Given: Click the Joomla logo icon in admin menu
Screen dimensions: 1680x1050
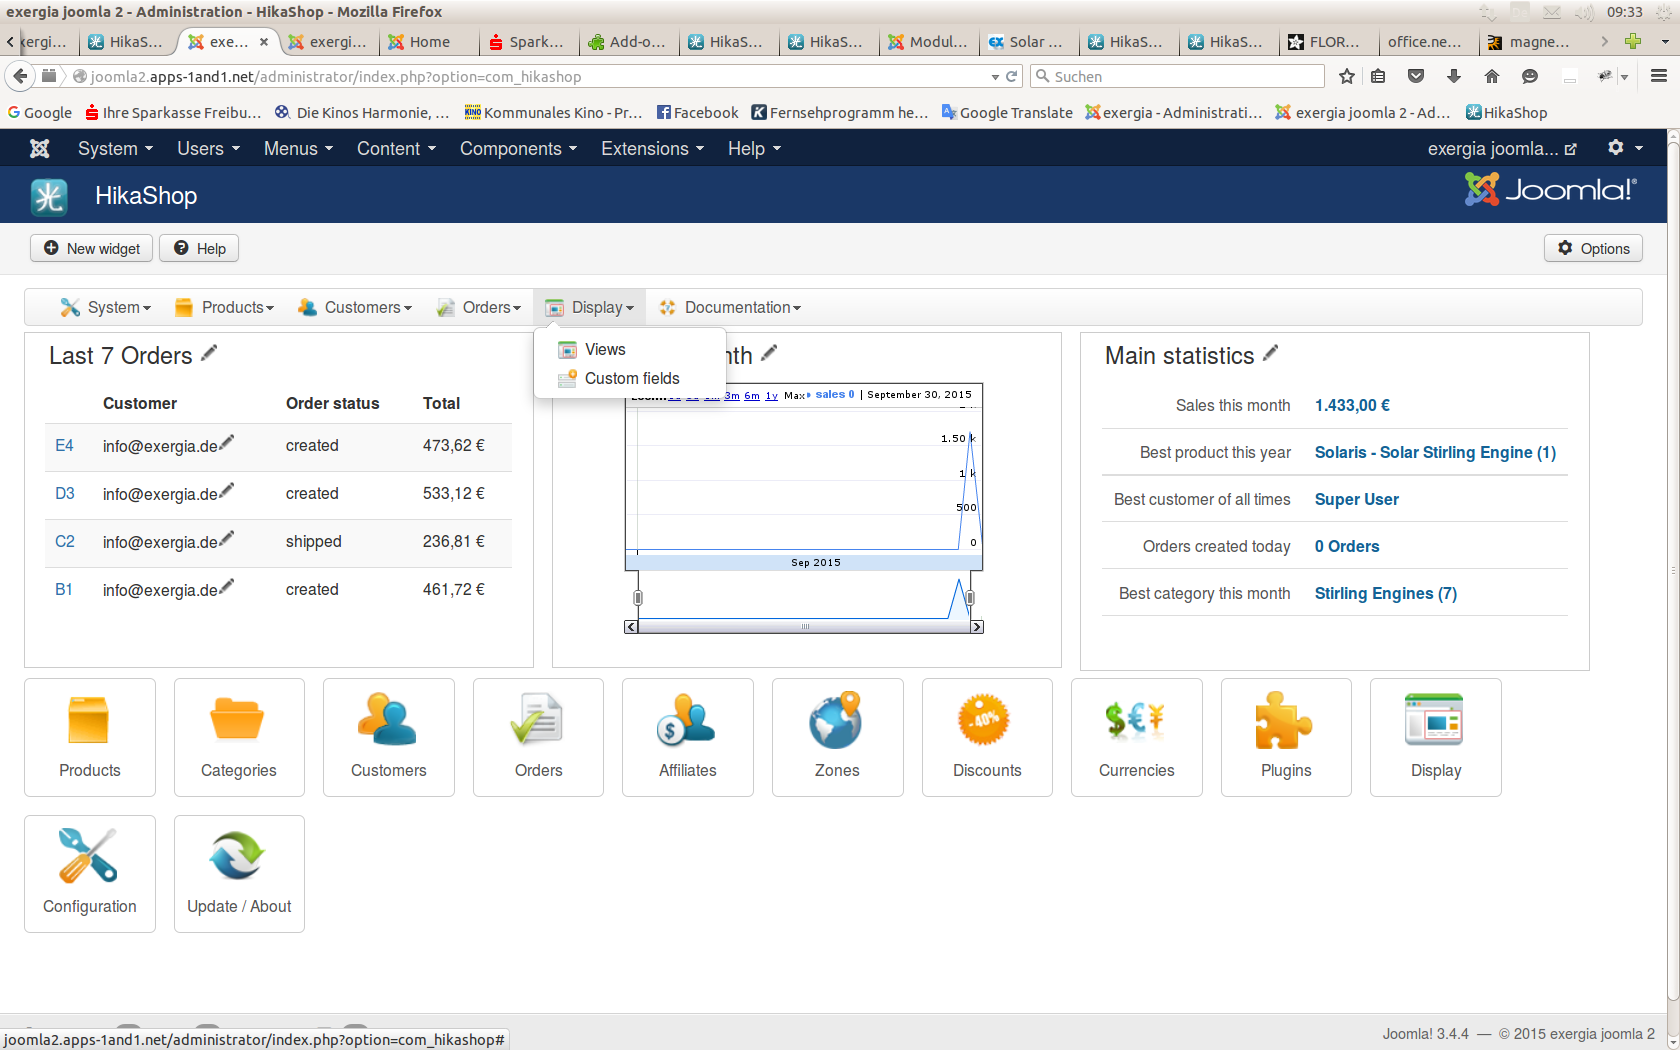Looking at the screenshot, I should pos(40,149).
